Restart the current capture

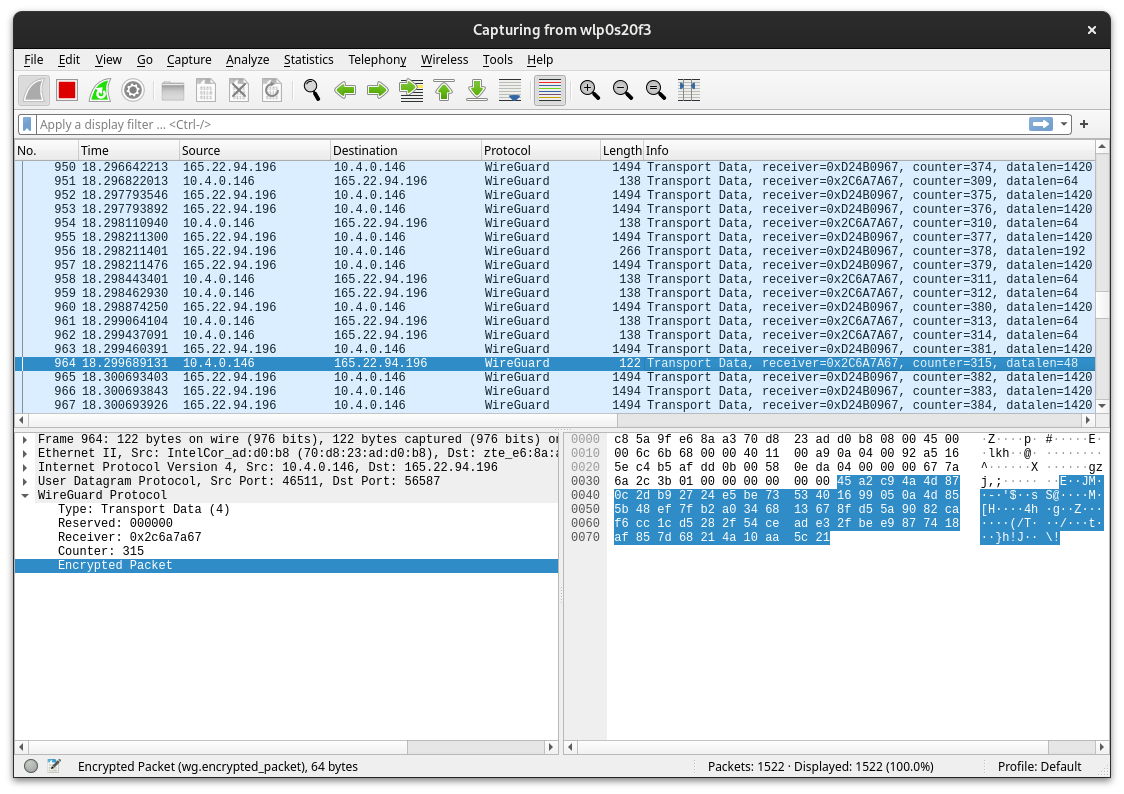[x=100, y=90]
